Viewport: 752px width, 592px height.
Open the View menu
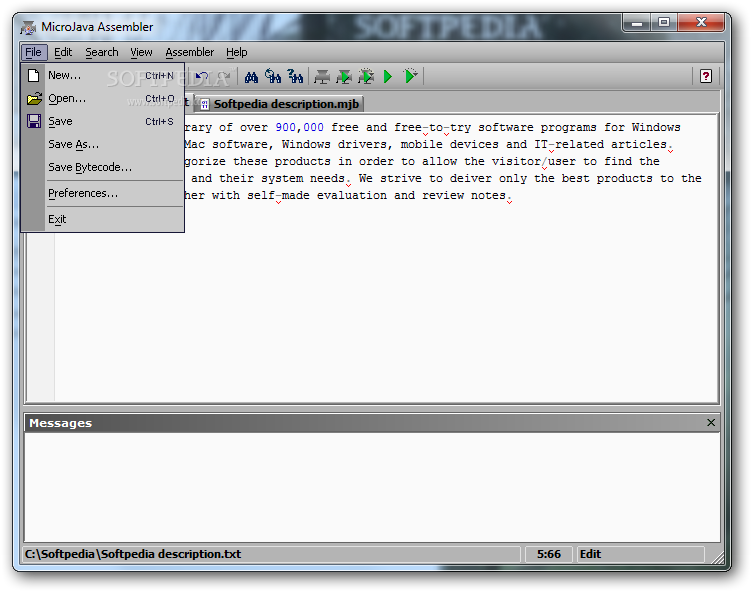tap(141, 52)
